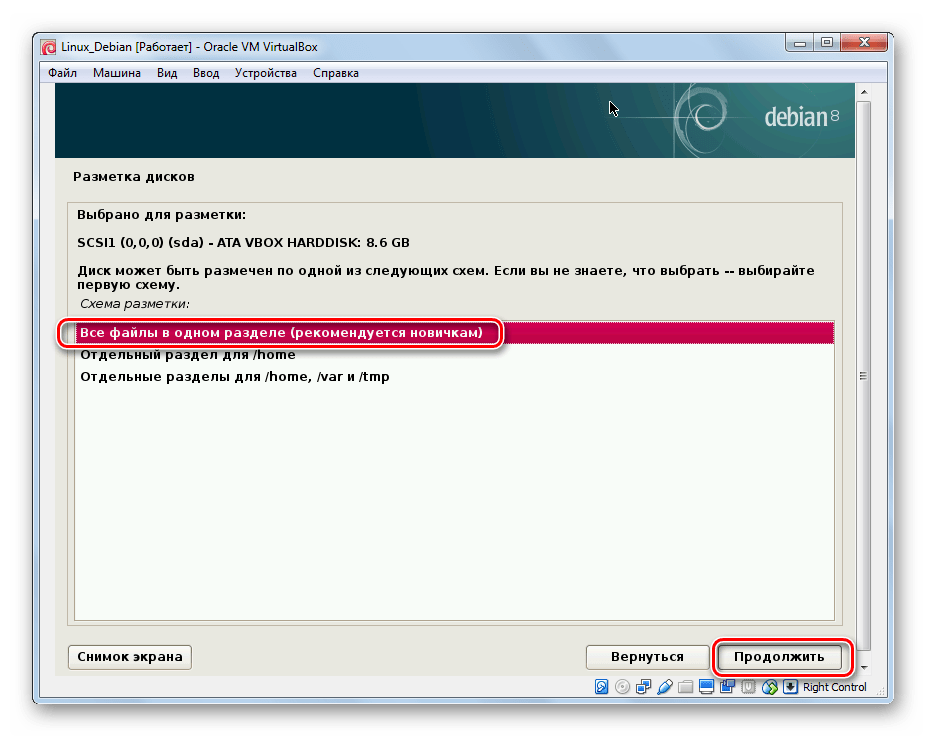Open the Файл menu
927x737 pixels.
point(62,73)
